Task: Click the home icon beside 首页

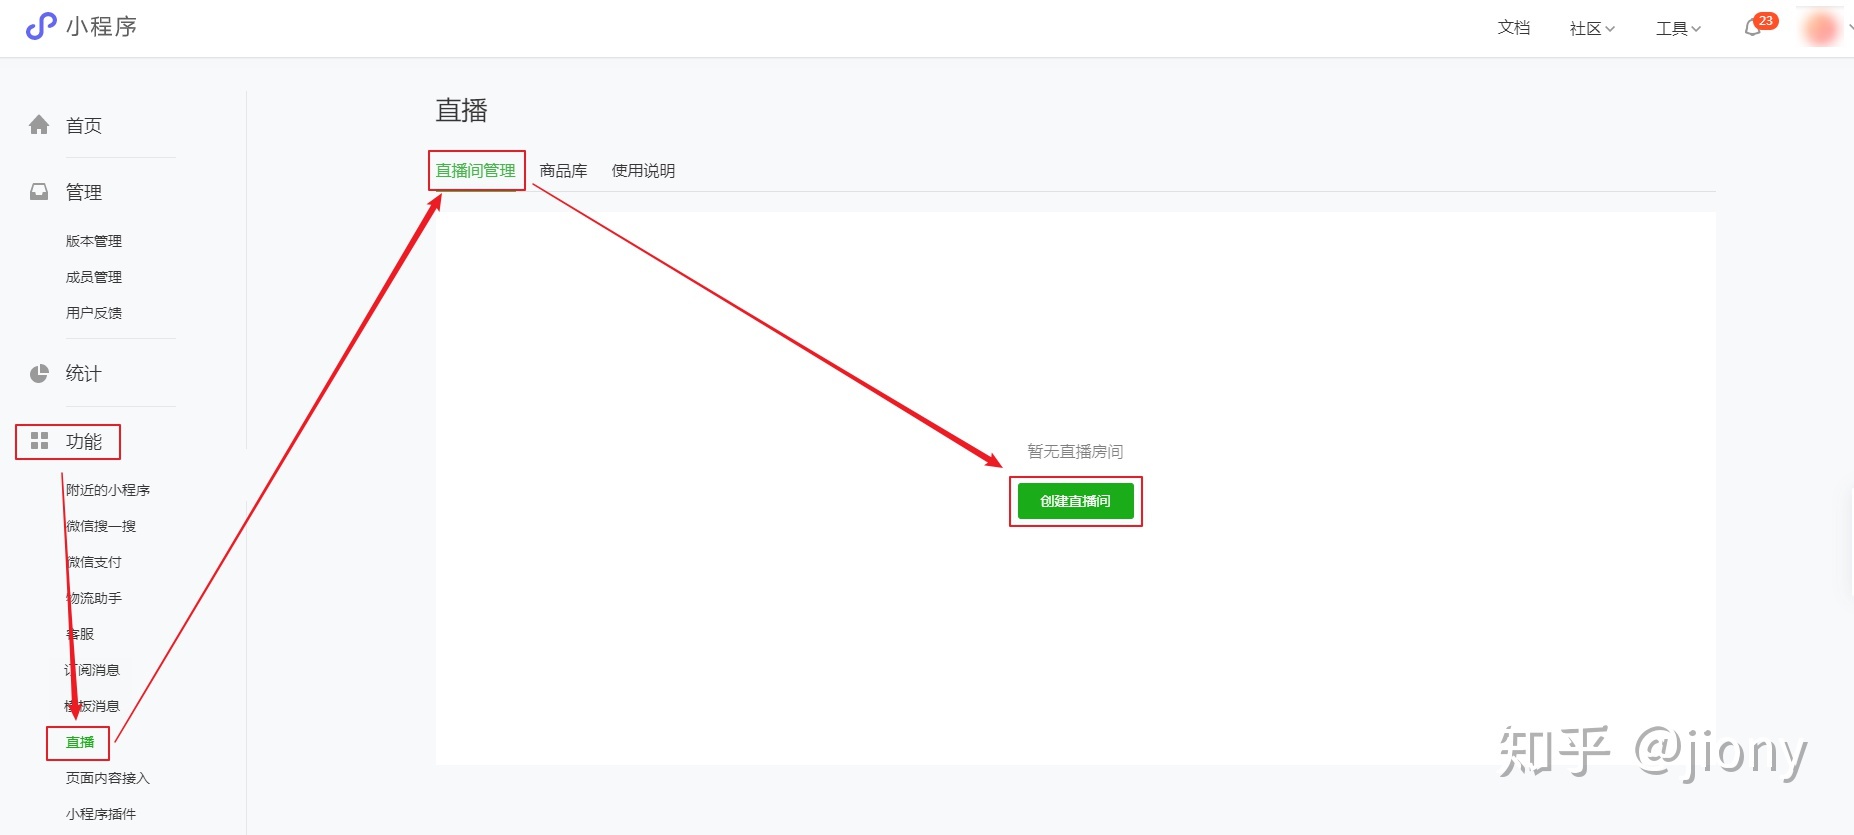Action: coord(39,125)
